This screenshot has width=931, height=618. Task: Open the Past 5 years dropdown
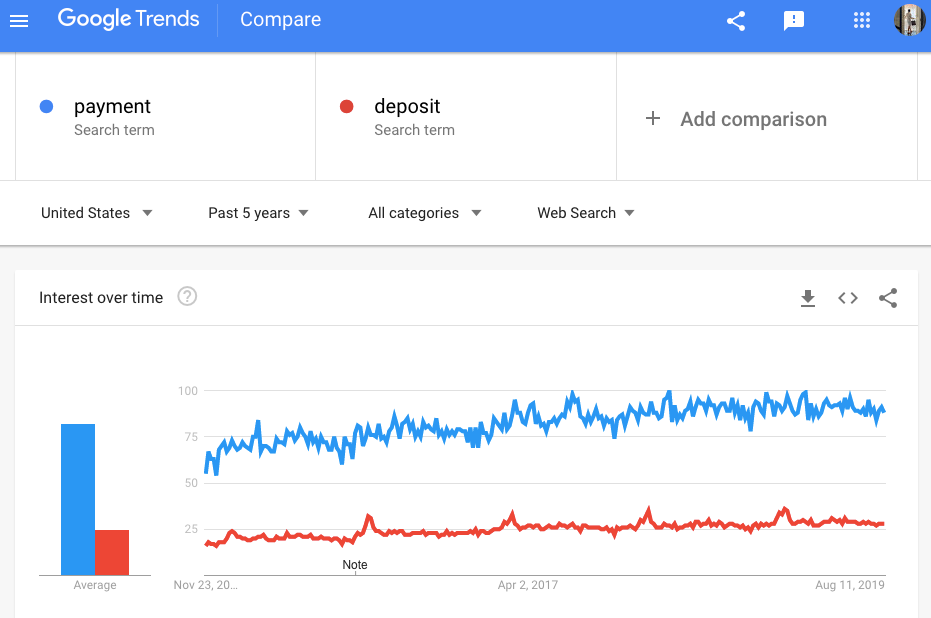(x=258, y=213)
